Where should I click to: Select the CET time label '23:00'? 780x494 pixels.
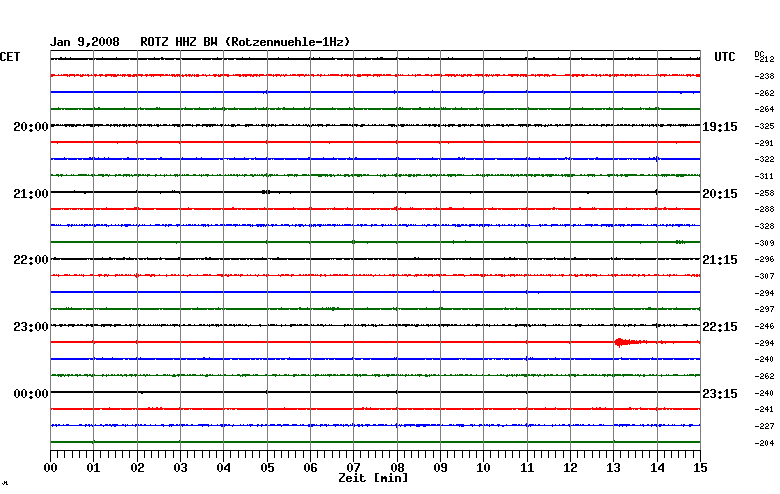(x=31, y=327)
